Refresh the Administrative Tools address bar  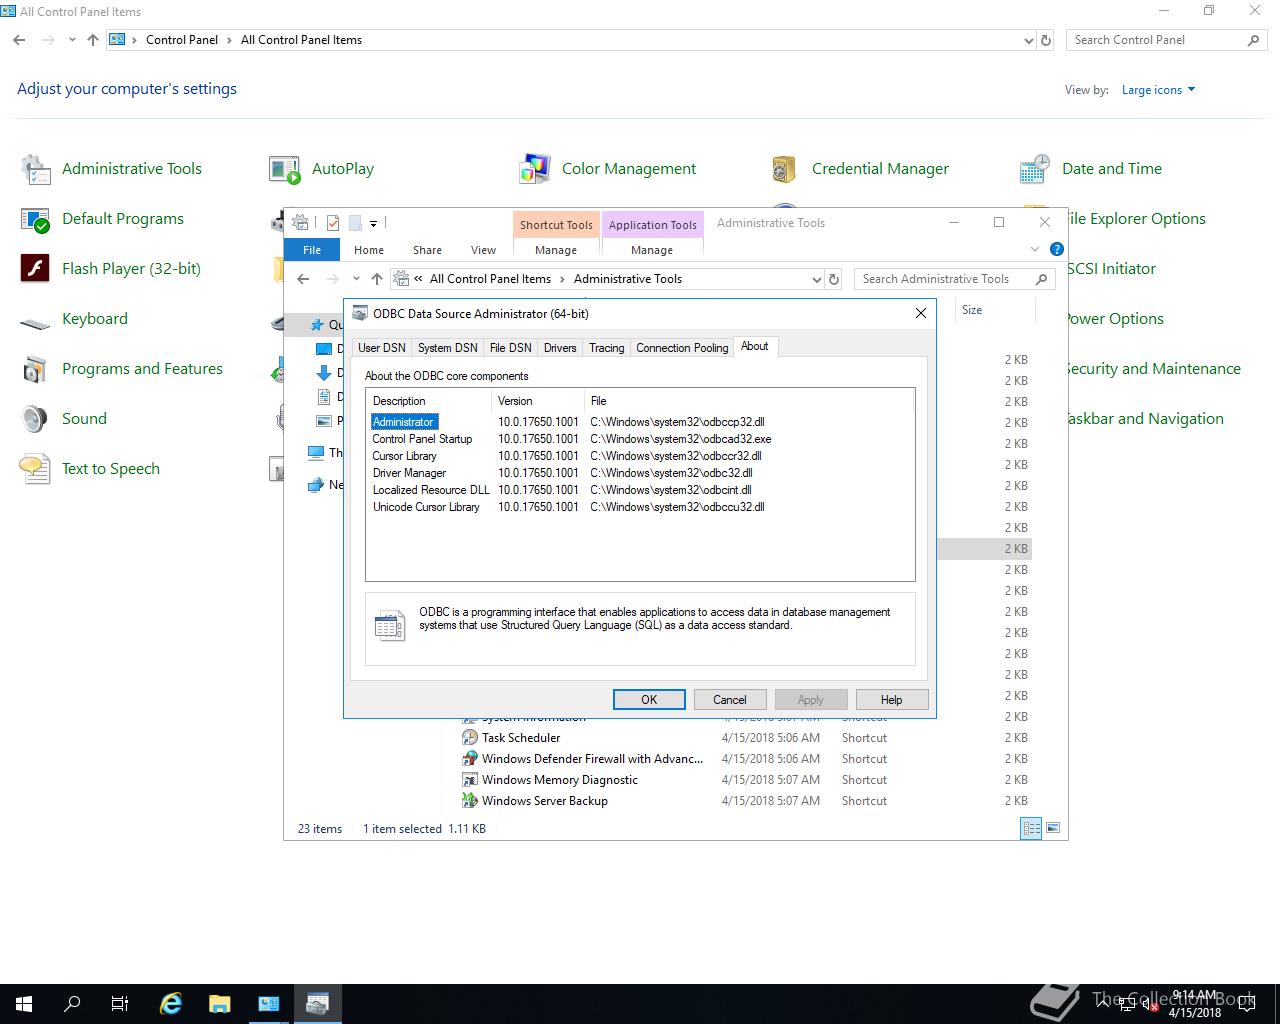pyautogui.click(x=834, y=279)
